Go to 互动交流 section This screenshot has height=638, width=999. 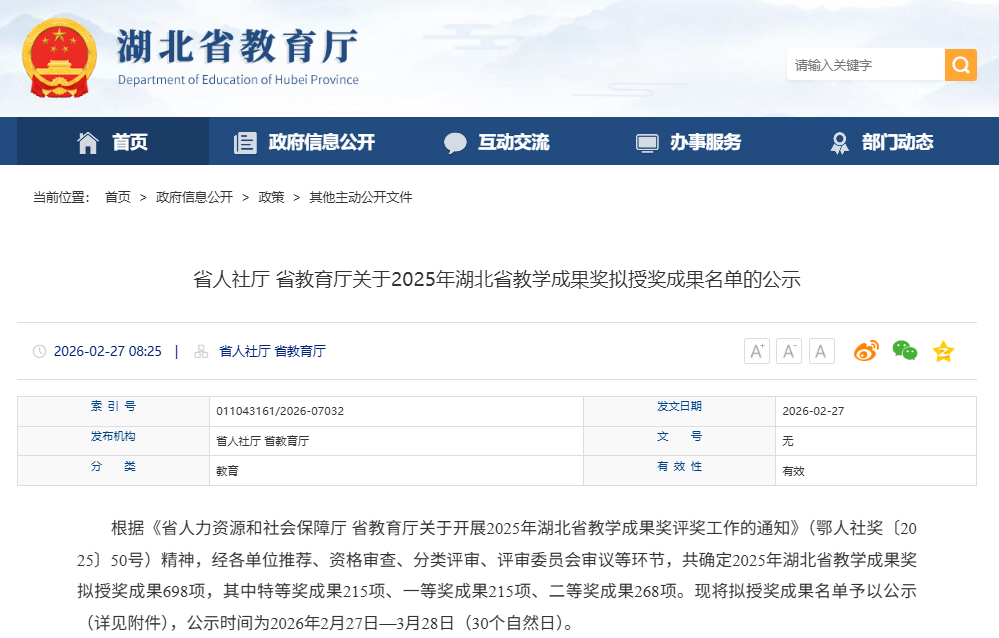497,142
